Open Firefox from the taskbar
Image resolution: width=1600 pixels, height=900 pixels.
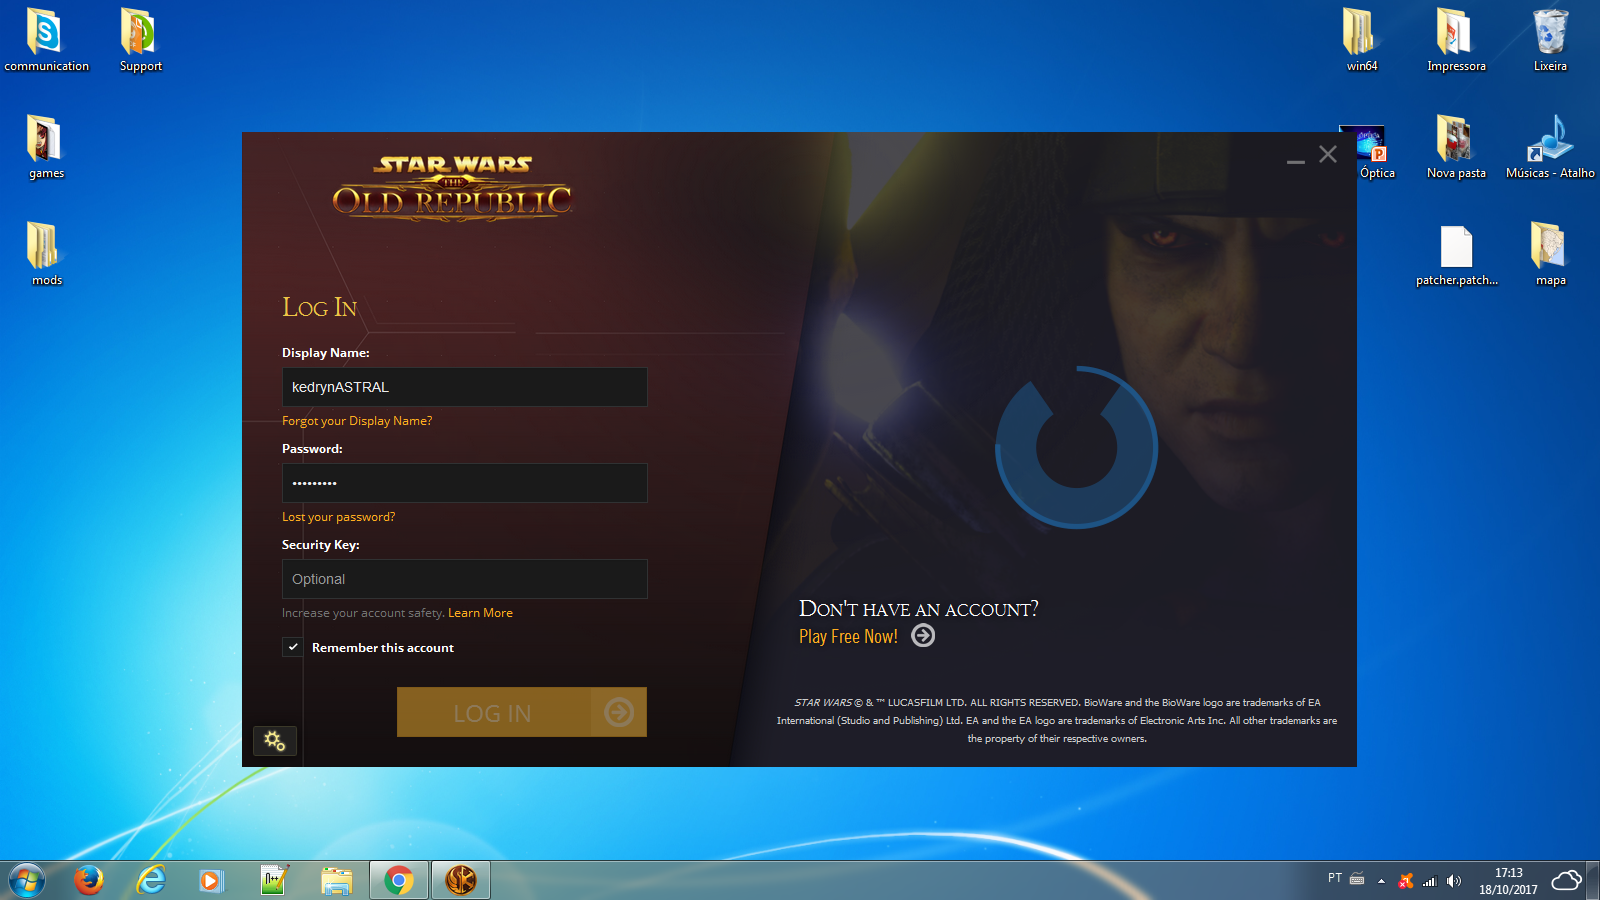(89, 880)
